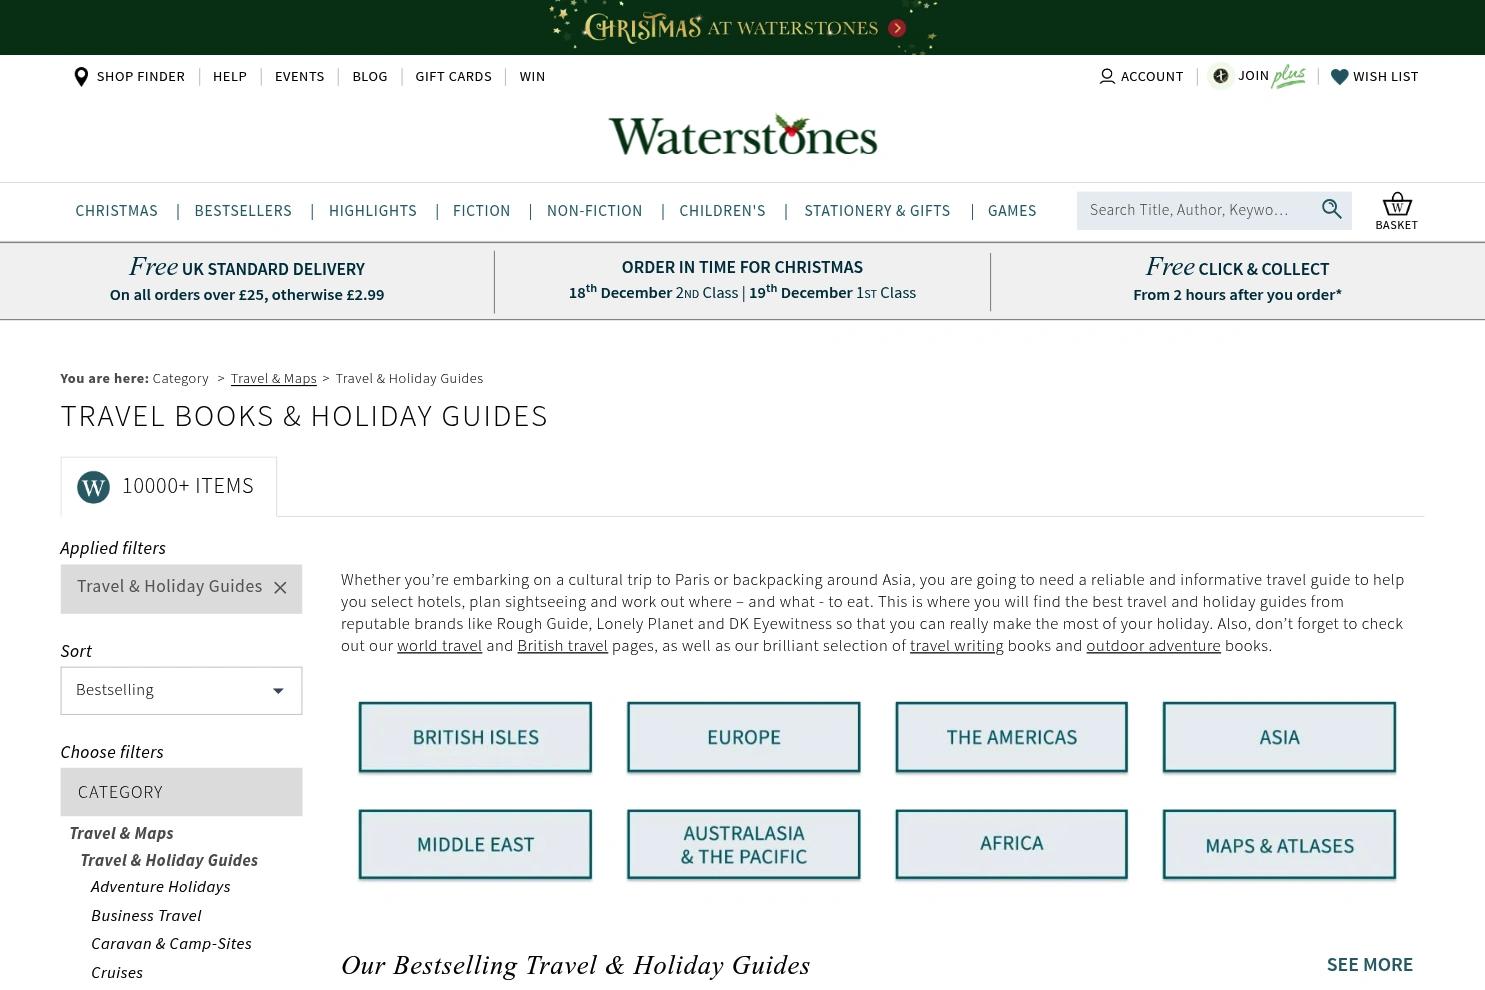The height and width of the screenshot is (990, 1485).
Task: Click the Africa button
Action: pos(1011,845)
